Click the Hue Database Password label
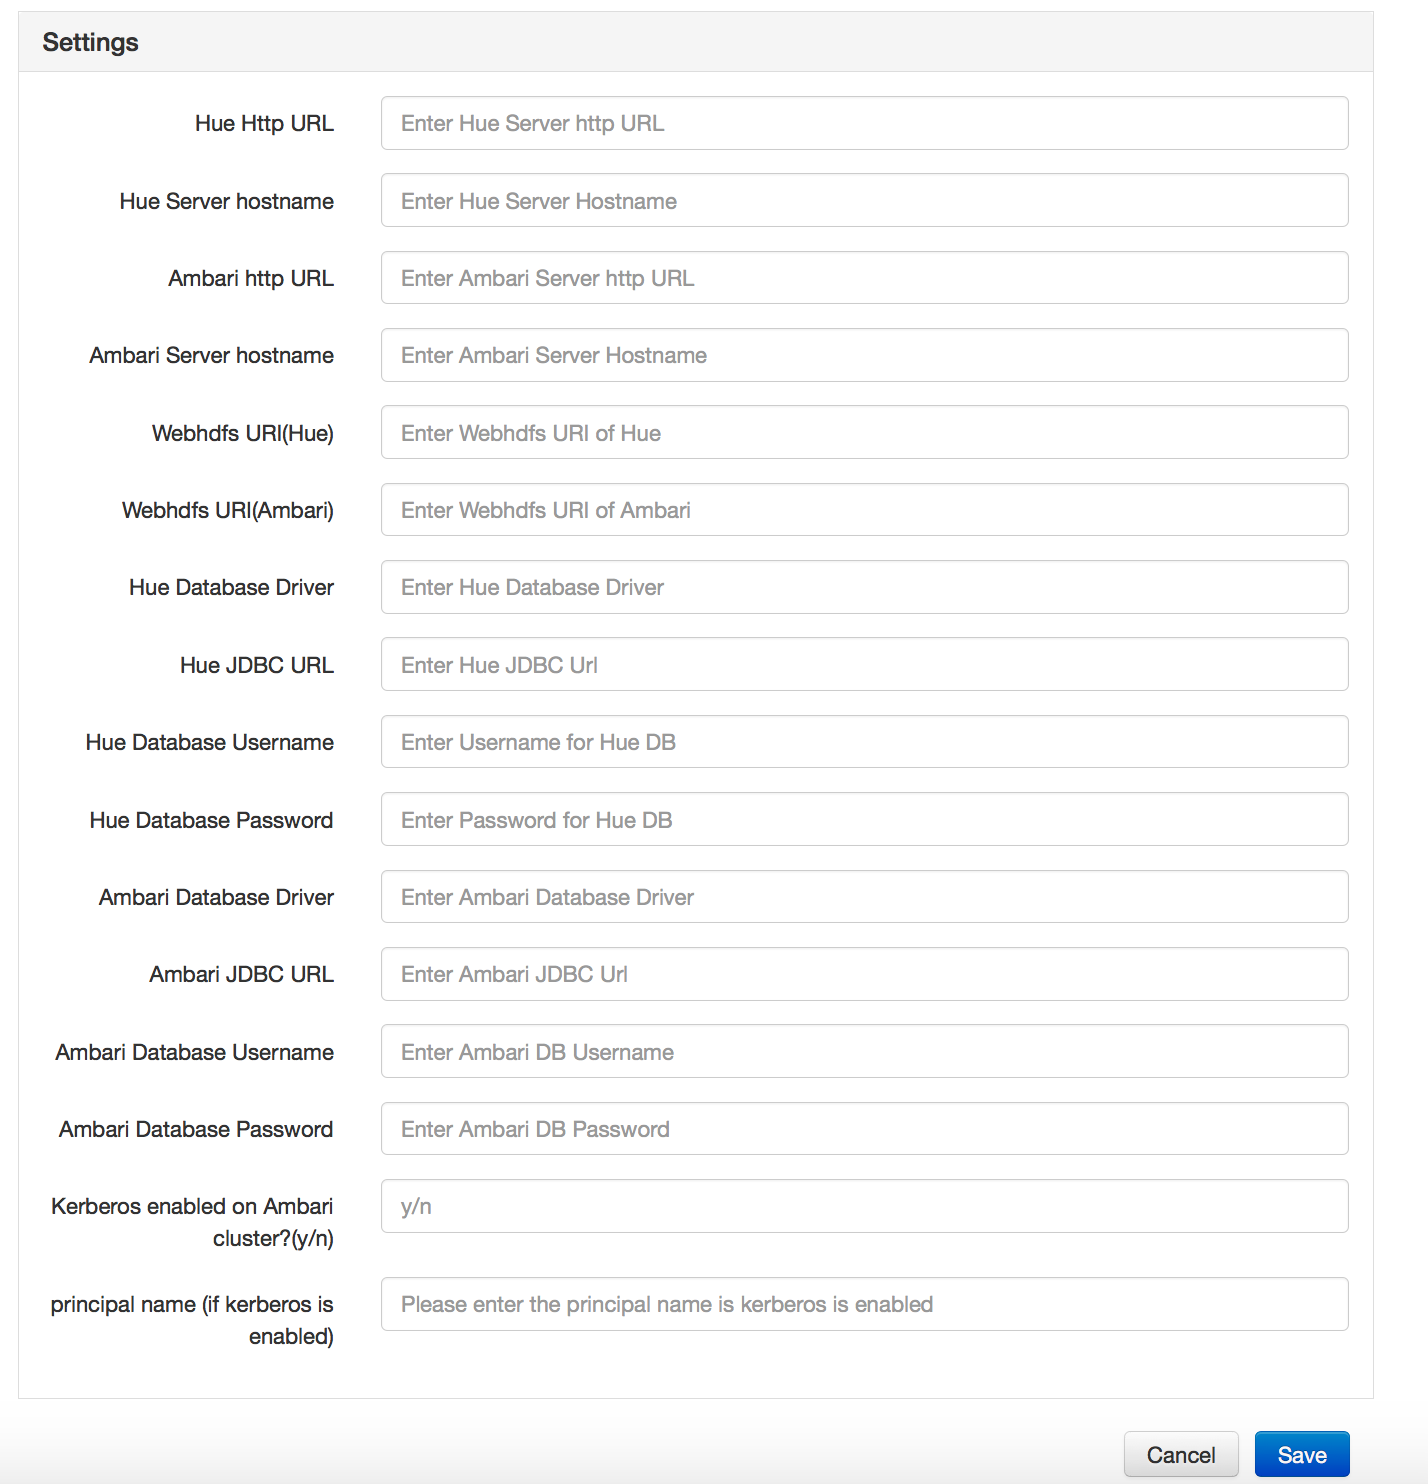 pyautogui.click(x=210, y=819)
